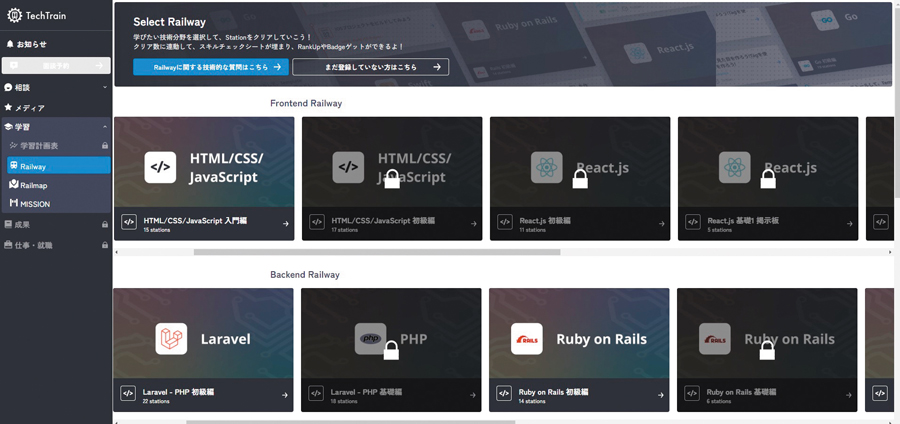Click the train icon beside Railway
Screen dimensions: 900x424
point(14,165)
